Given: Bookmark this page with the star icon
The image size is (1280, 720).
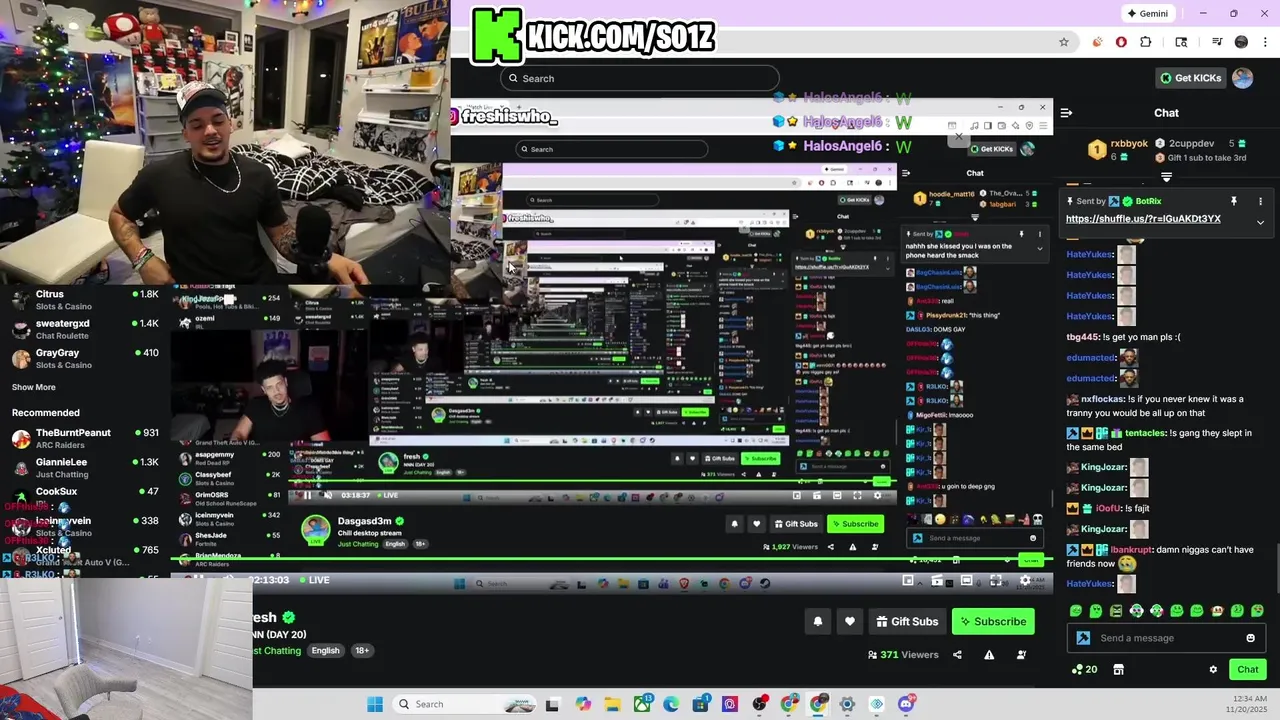Looking at the screenshot, I should point(1064,42).
